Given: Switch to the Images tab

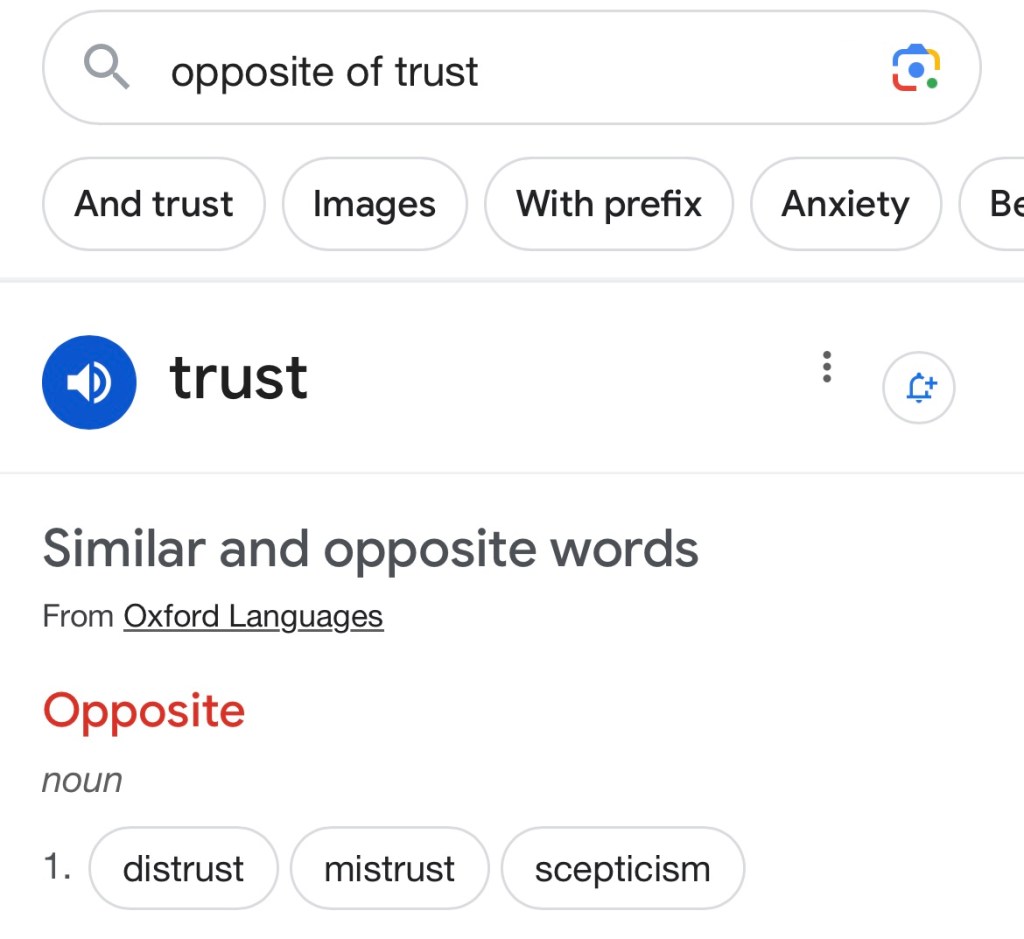Looking at the screenshot, I should tap(374, 204).
